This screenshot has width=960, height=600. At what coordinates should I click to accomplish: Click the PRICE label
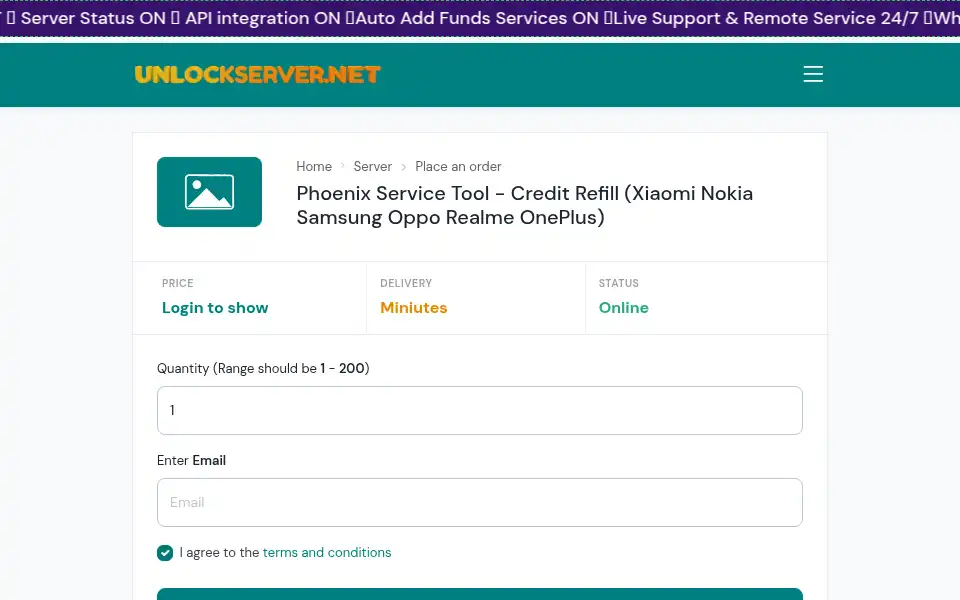[178, 283]
